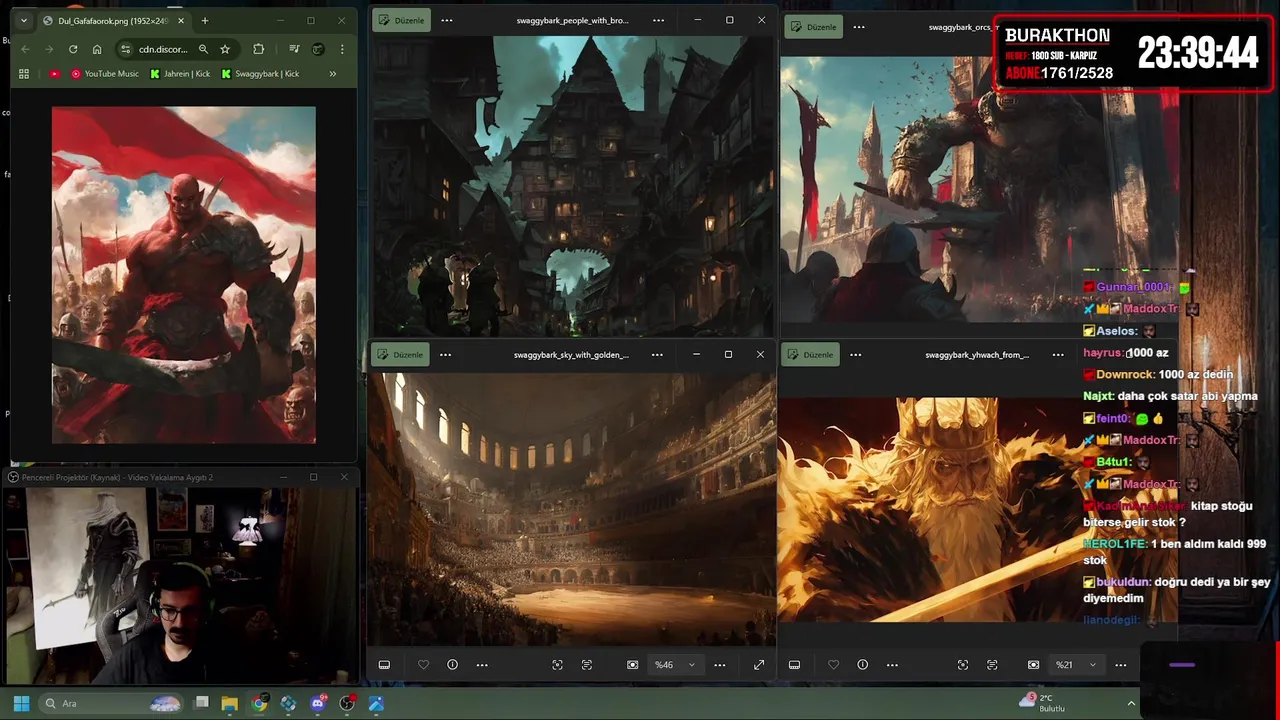Click the cdn.discor... address bar
Image resolution: width=1280 pixels, height=720 pixels.
pyautogui.click(x=162, y=49)
